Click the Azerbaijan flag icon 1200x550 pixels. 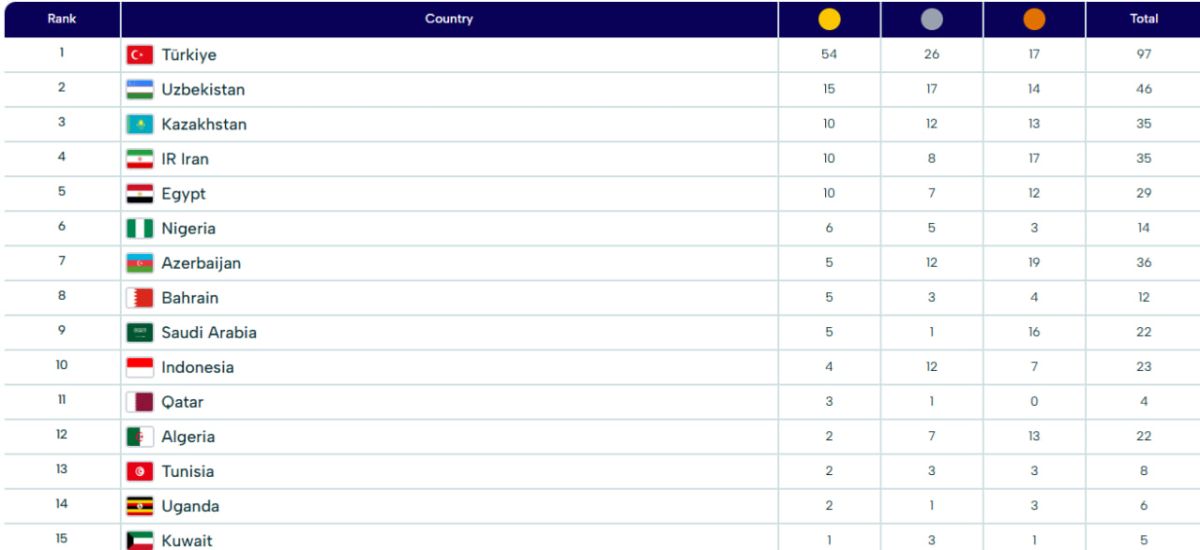(140, 263)
